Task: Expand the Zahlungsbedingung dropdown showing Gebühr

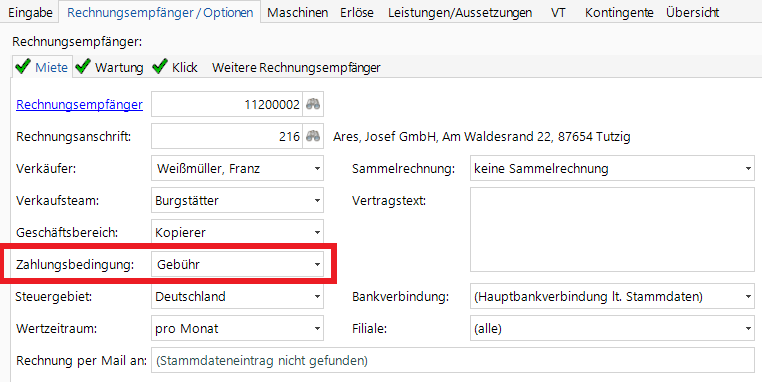Action: (237, 264)
